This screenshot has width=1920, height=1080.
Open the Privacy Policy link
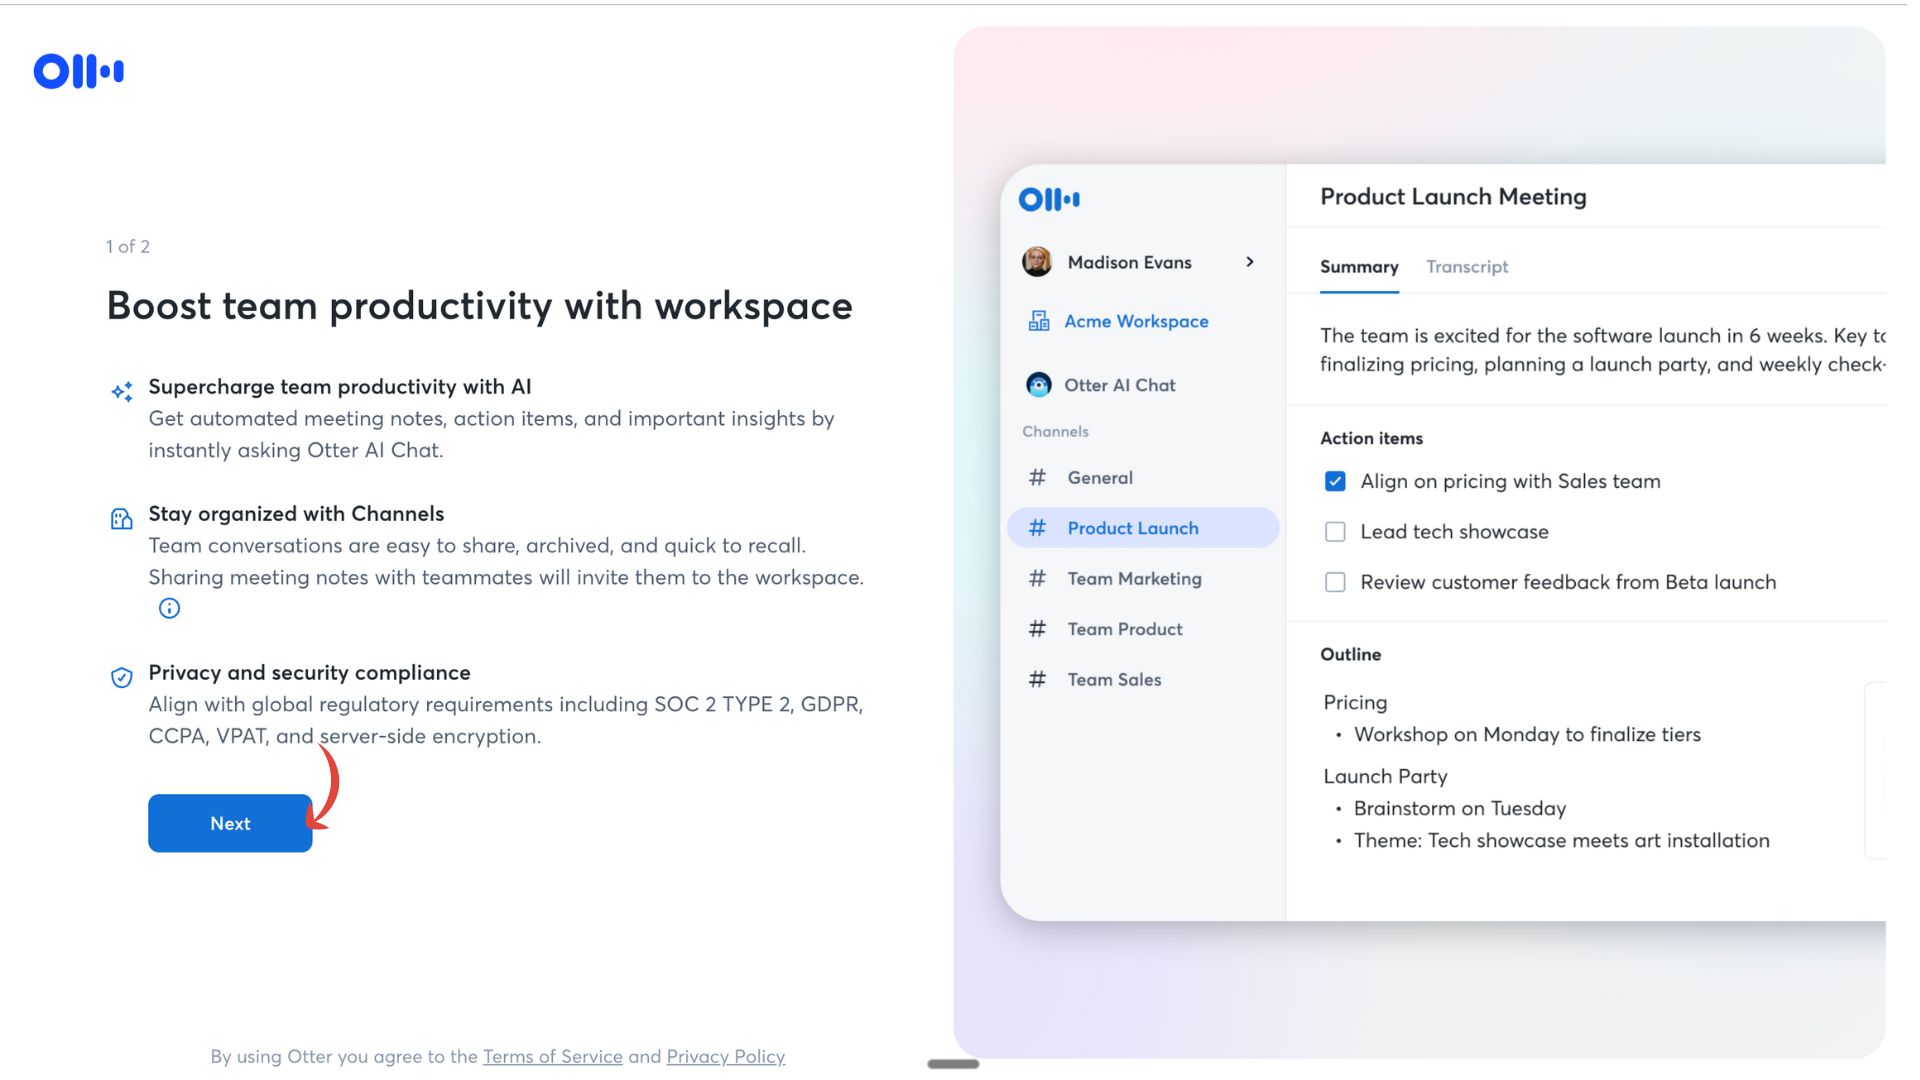[x=725, y=1057]
